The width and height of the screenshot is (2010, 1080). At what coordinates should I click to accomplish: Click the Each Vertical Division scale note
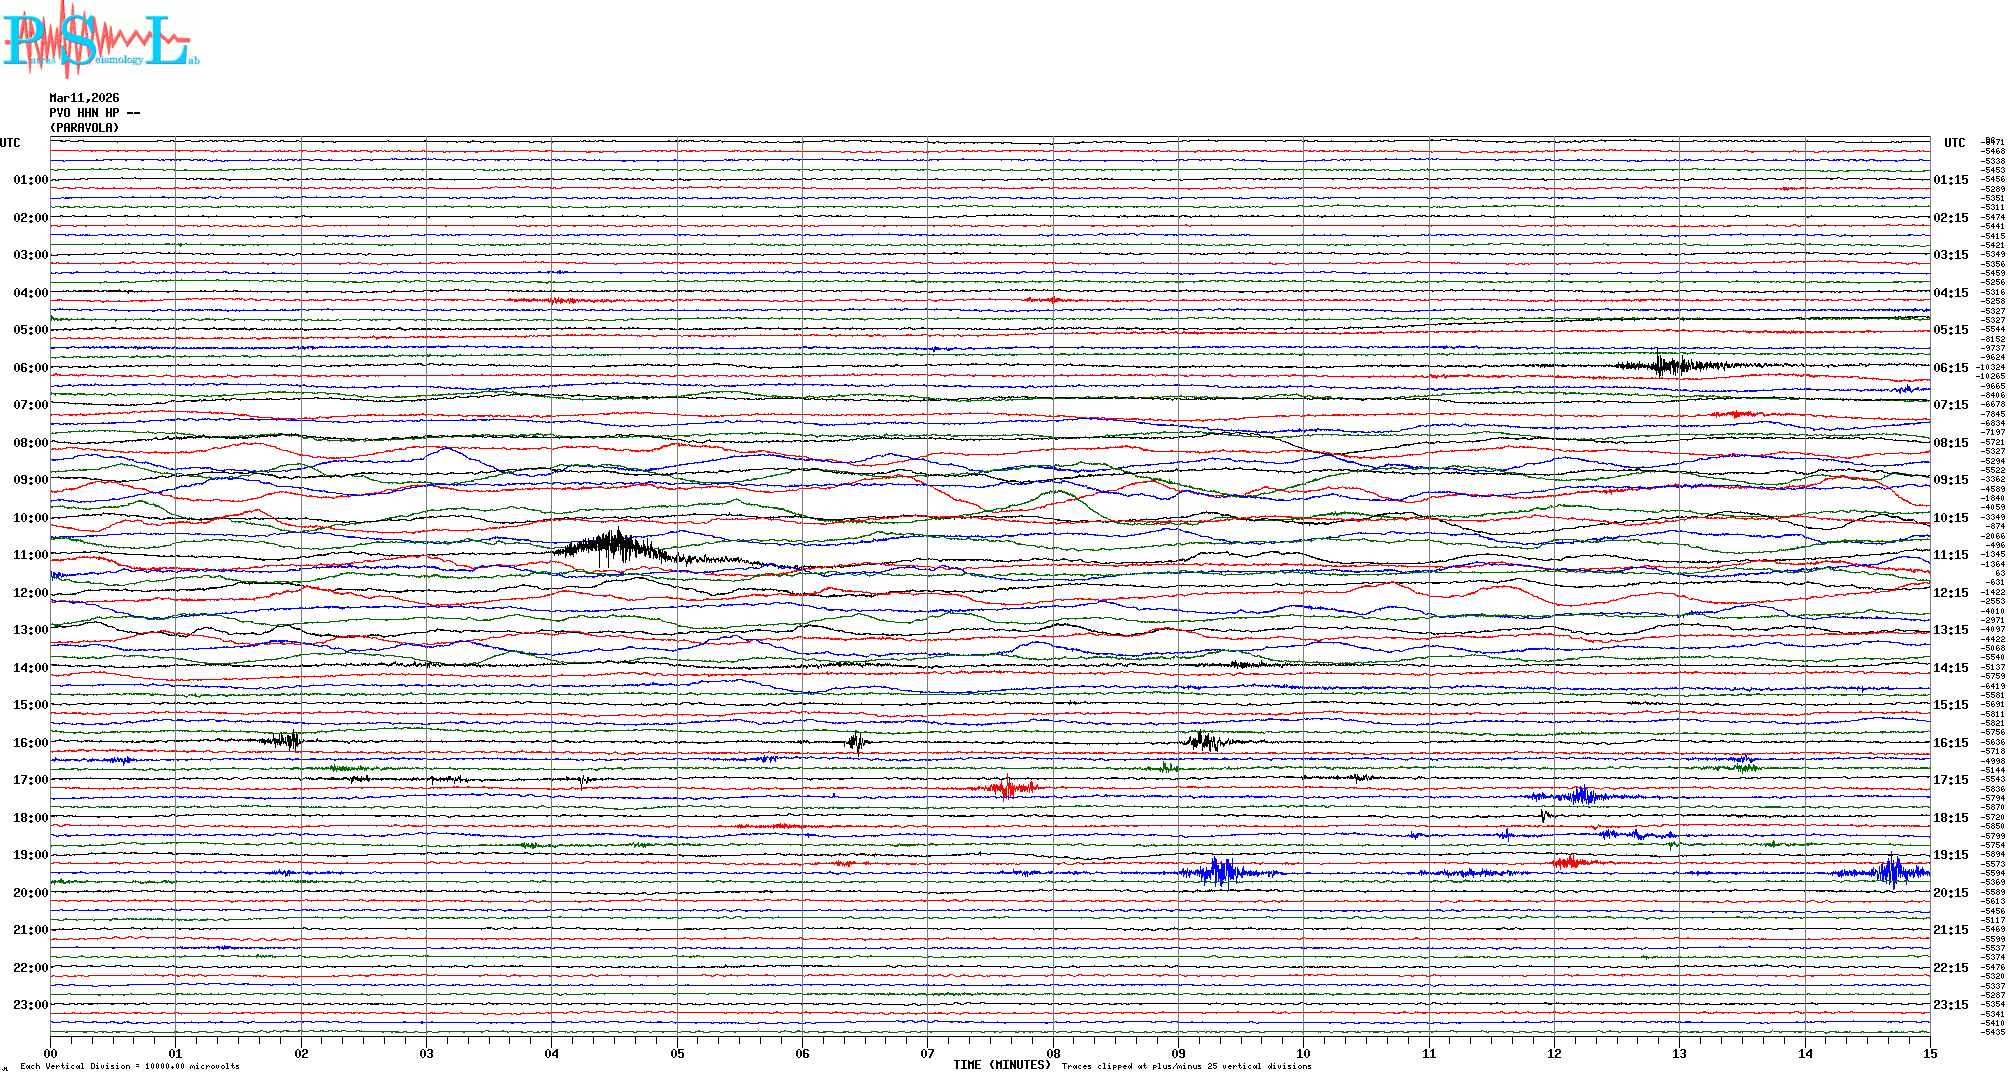130,1066
